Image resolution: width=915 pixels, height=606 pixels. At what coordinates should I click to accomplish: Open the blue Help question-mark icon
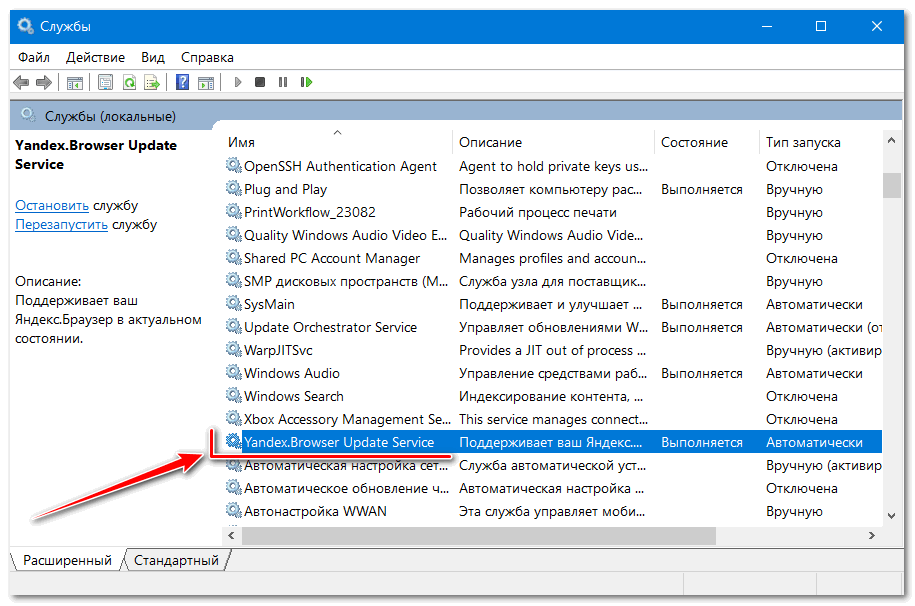coord(183,82)
